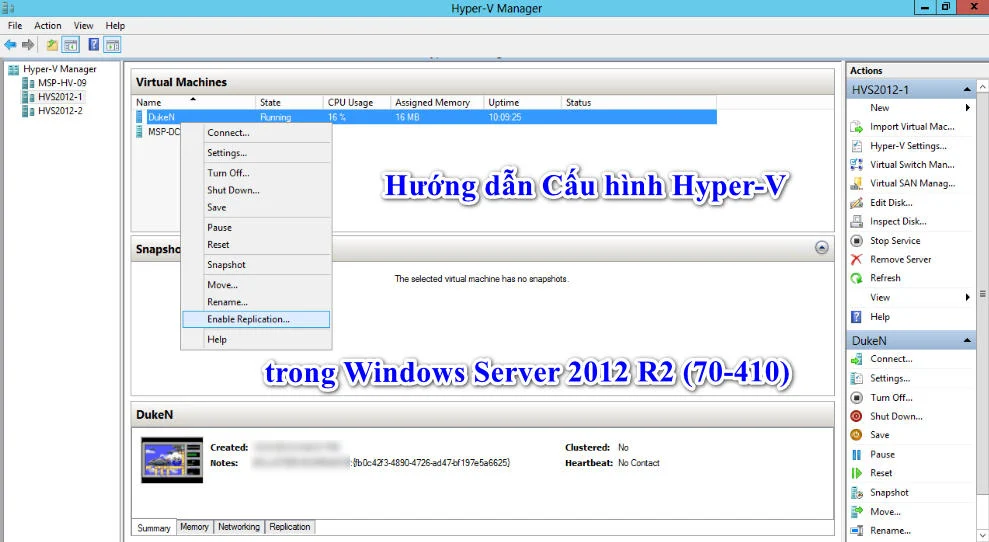Screen dimensions: 989x542
Task: Open Hyper-V Settings icon in Actions
Action: [x=856, y=146]
